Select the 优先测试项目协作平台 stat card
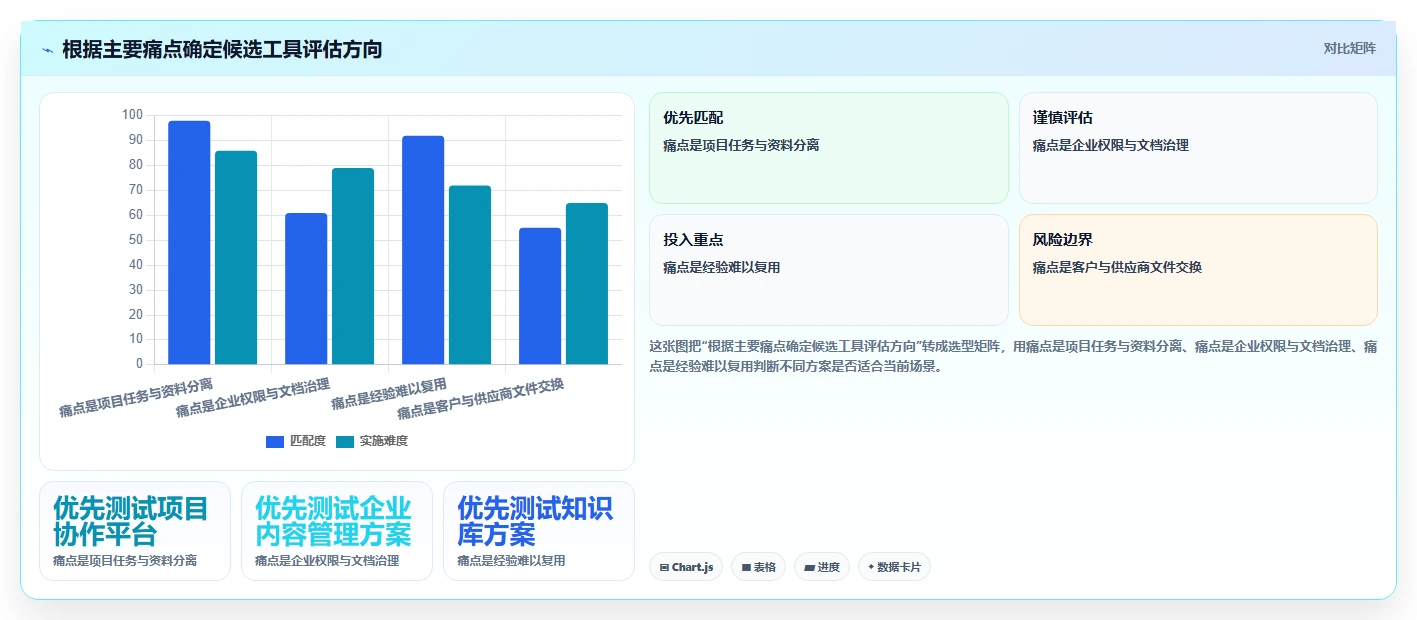1417x620 pixels. pos(135,531)
